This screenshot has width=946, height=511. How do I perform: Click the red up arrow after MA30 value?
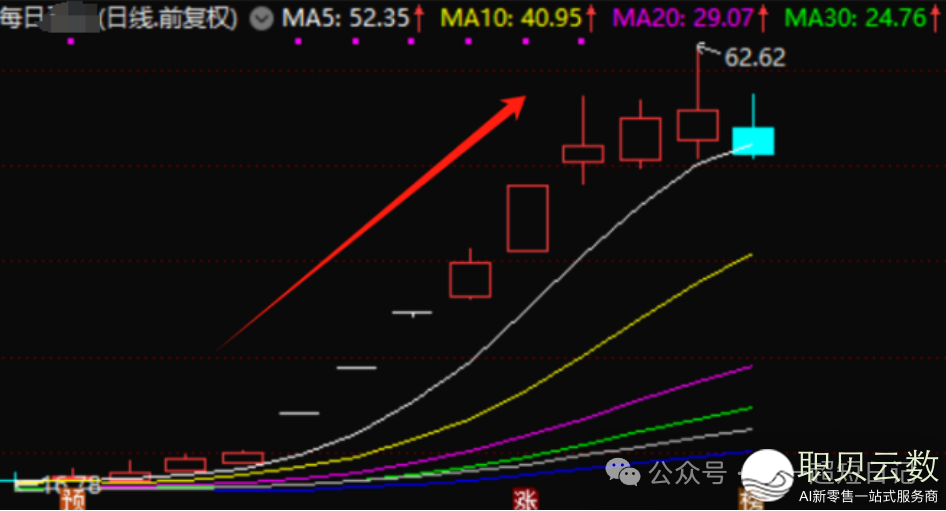[937, 18]
